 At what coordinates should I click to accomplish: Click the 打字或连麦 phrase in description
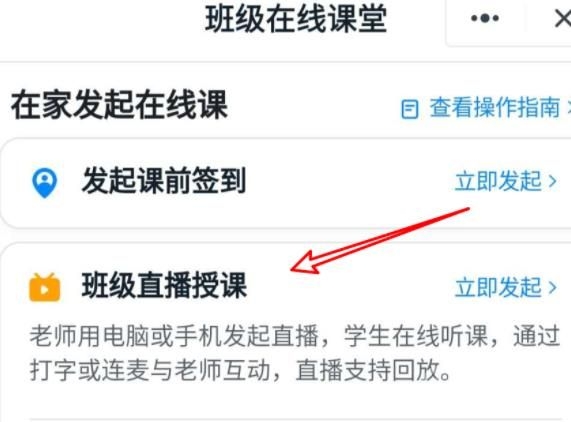point(89,370)
